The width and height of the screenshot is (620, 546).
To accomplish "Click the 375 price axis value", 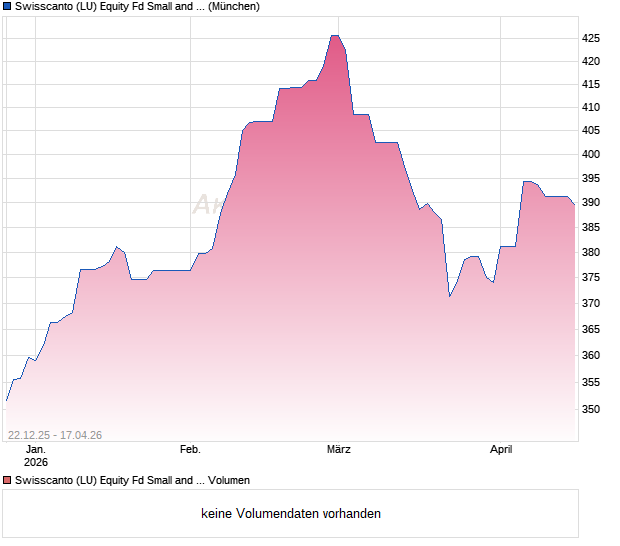I will tap(591, 278).
